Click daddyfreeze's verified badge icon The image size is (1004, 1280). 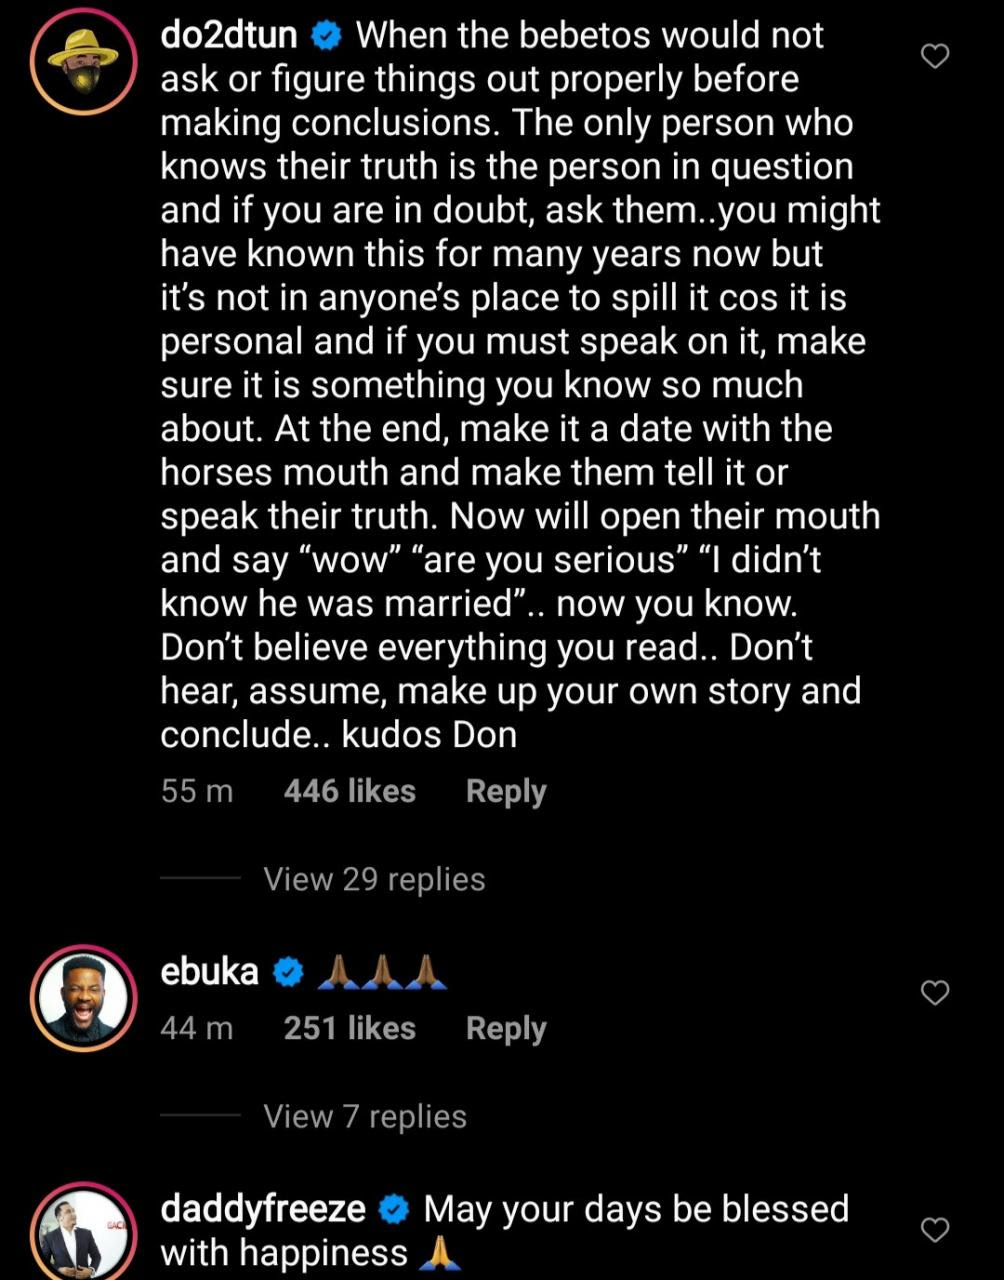click(x=395, y=1210)
